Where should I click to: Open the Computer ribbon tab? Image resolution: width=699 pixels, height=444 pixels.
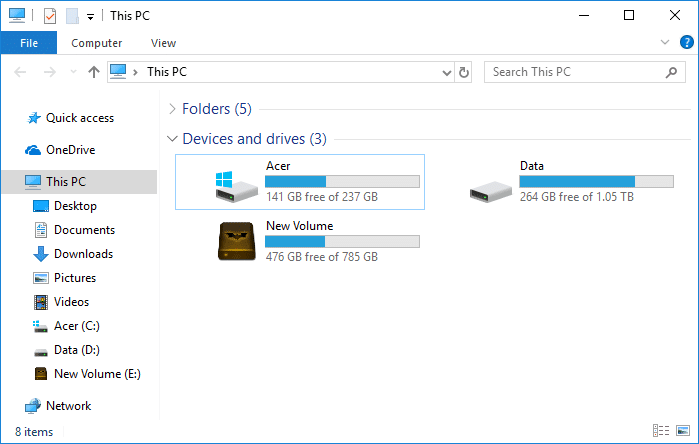(97, 43)
